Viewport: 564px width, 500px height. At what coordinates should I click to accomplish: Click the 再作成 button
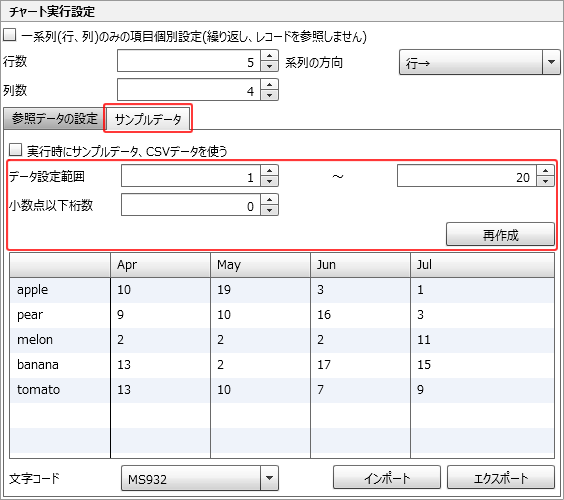point(500,235)
